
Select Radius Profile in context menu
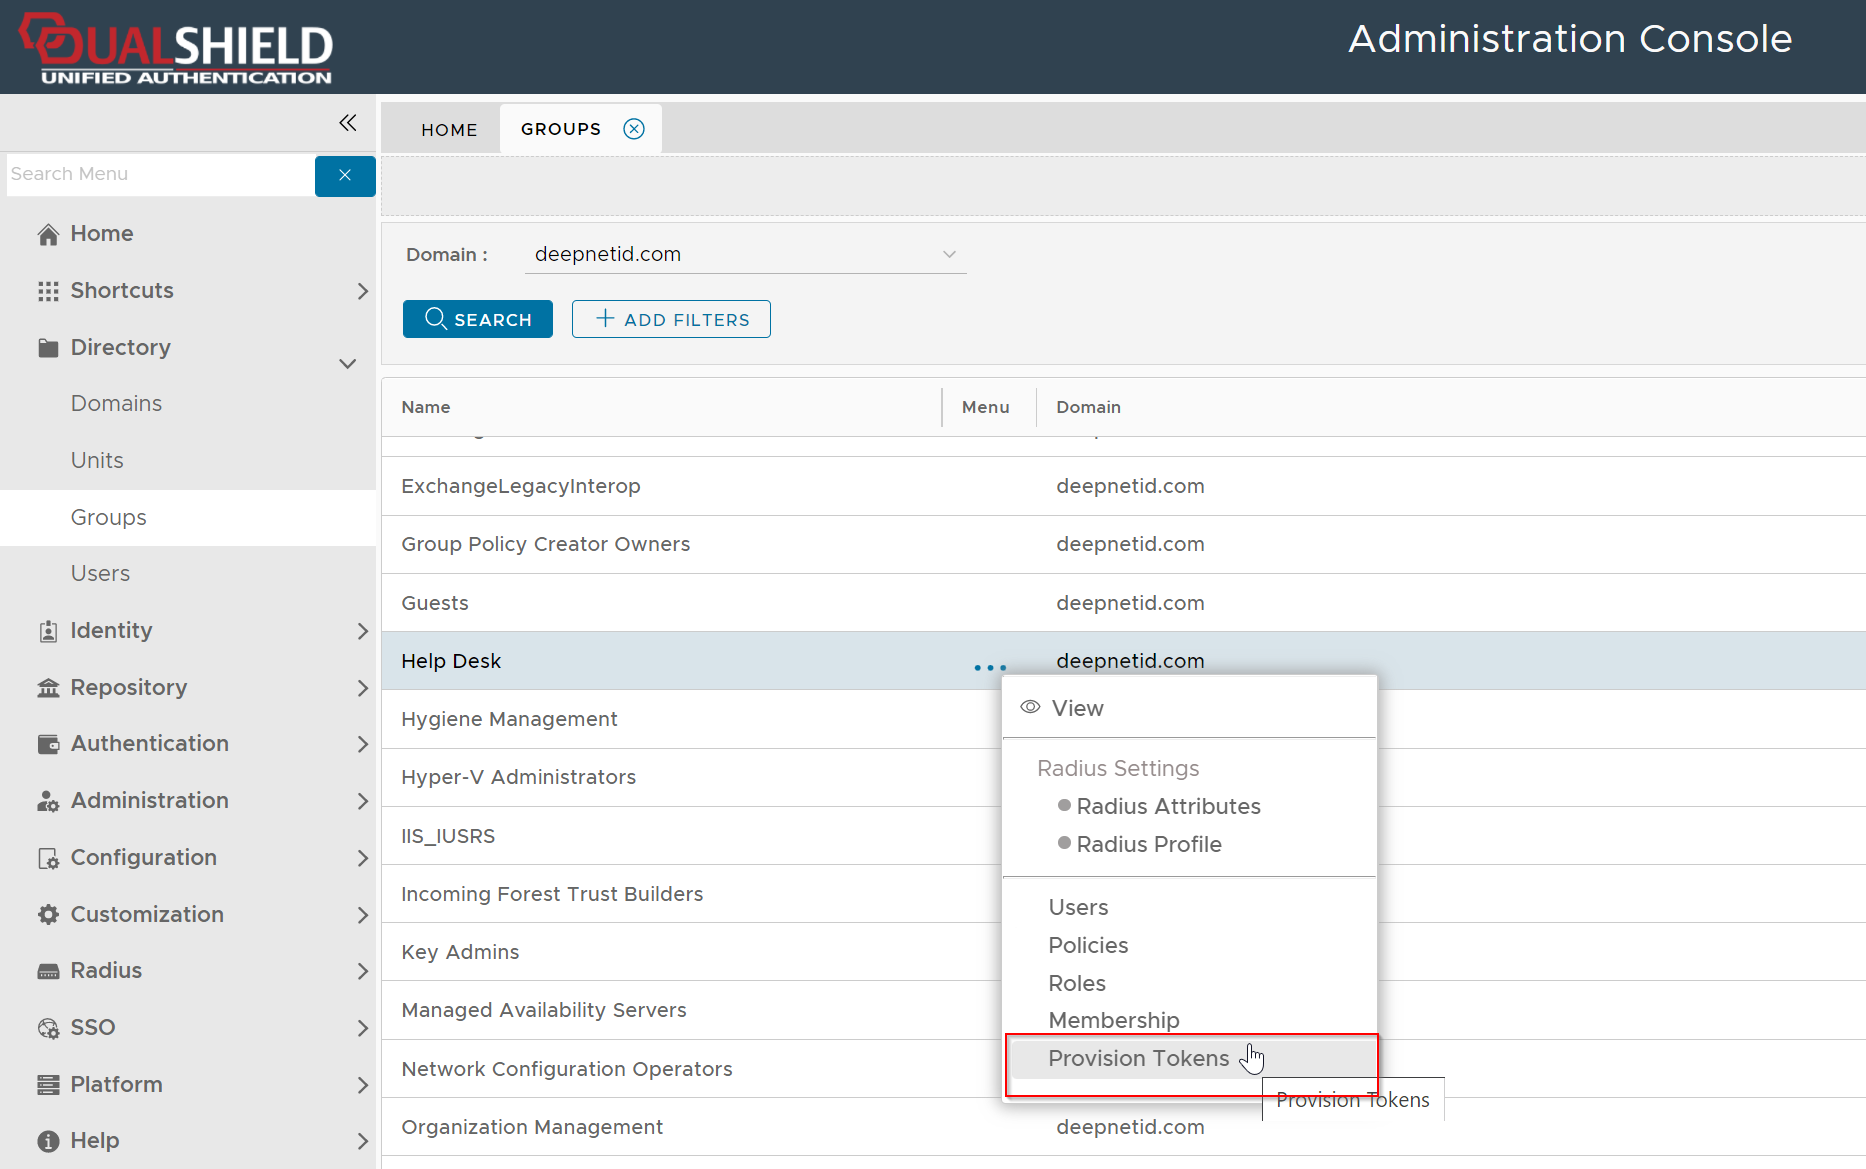[1148, 844]
